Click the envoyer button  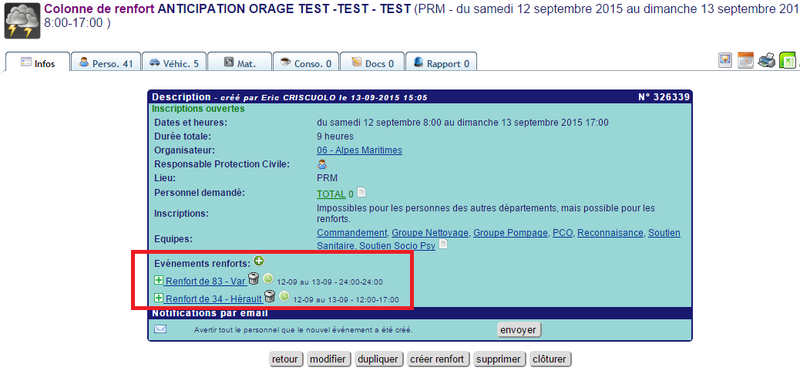coord(518,330)
